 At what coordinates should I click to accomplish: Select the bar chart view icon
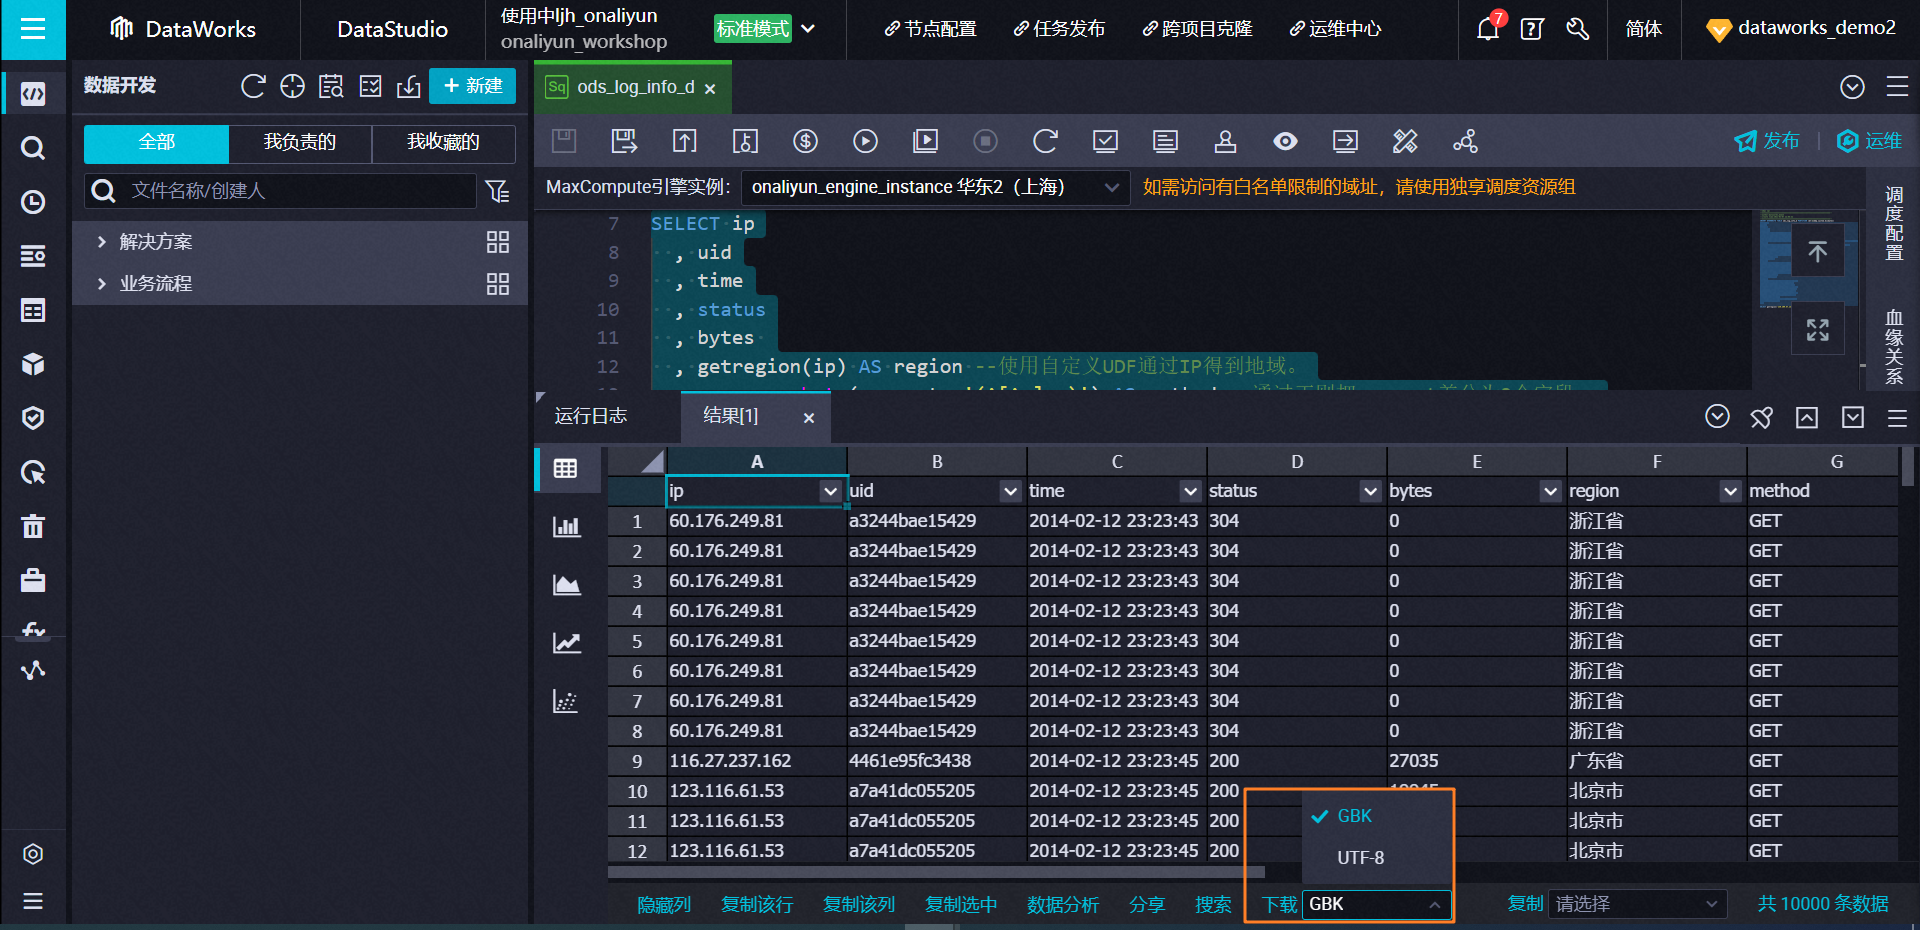coord(566,527)
